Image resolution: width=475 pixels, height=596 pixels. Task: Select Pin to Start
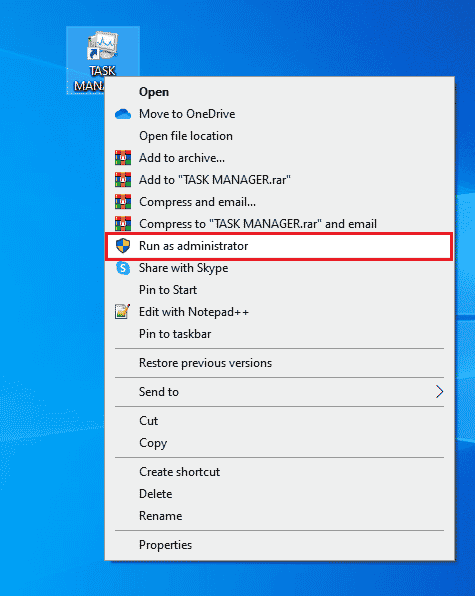pos(280,290)
